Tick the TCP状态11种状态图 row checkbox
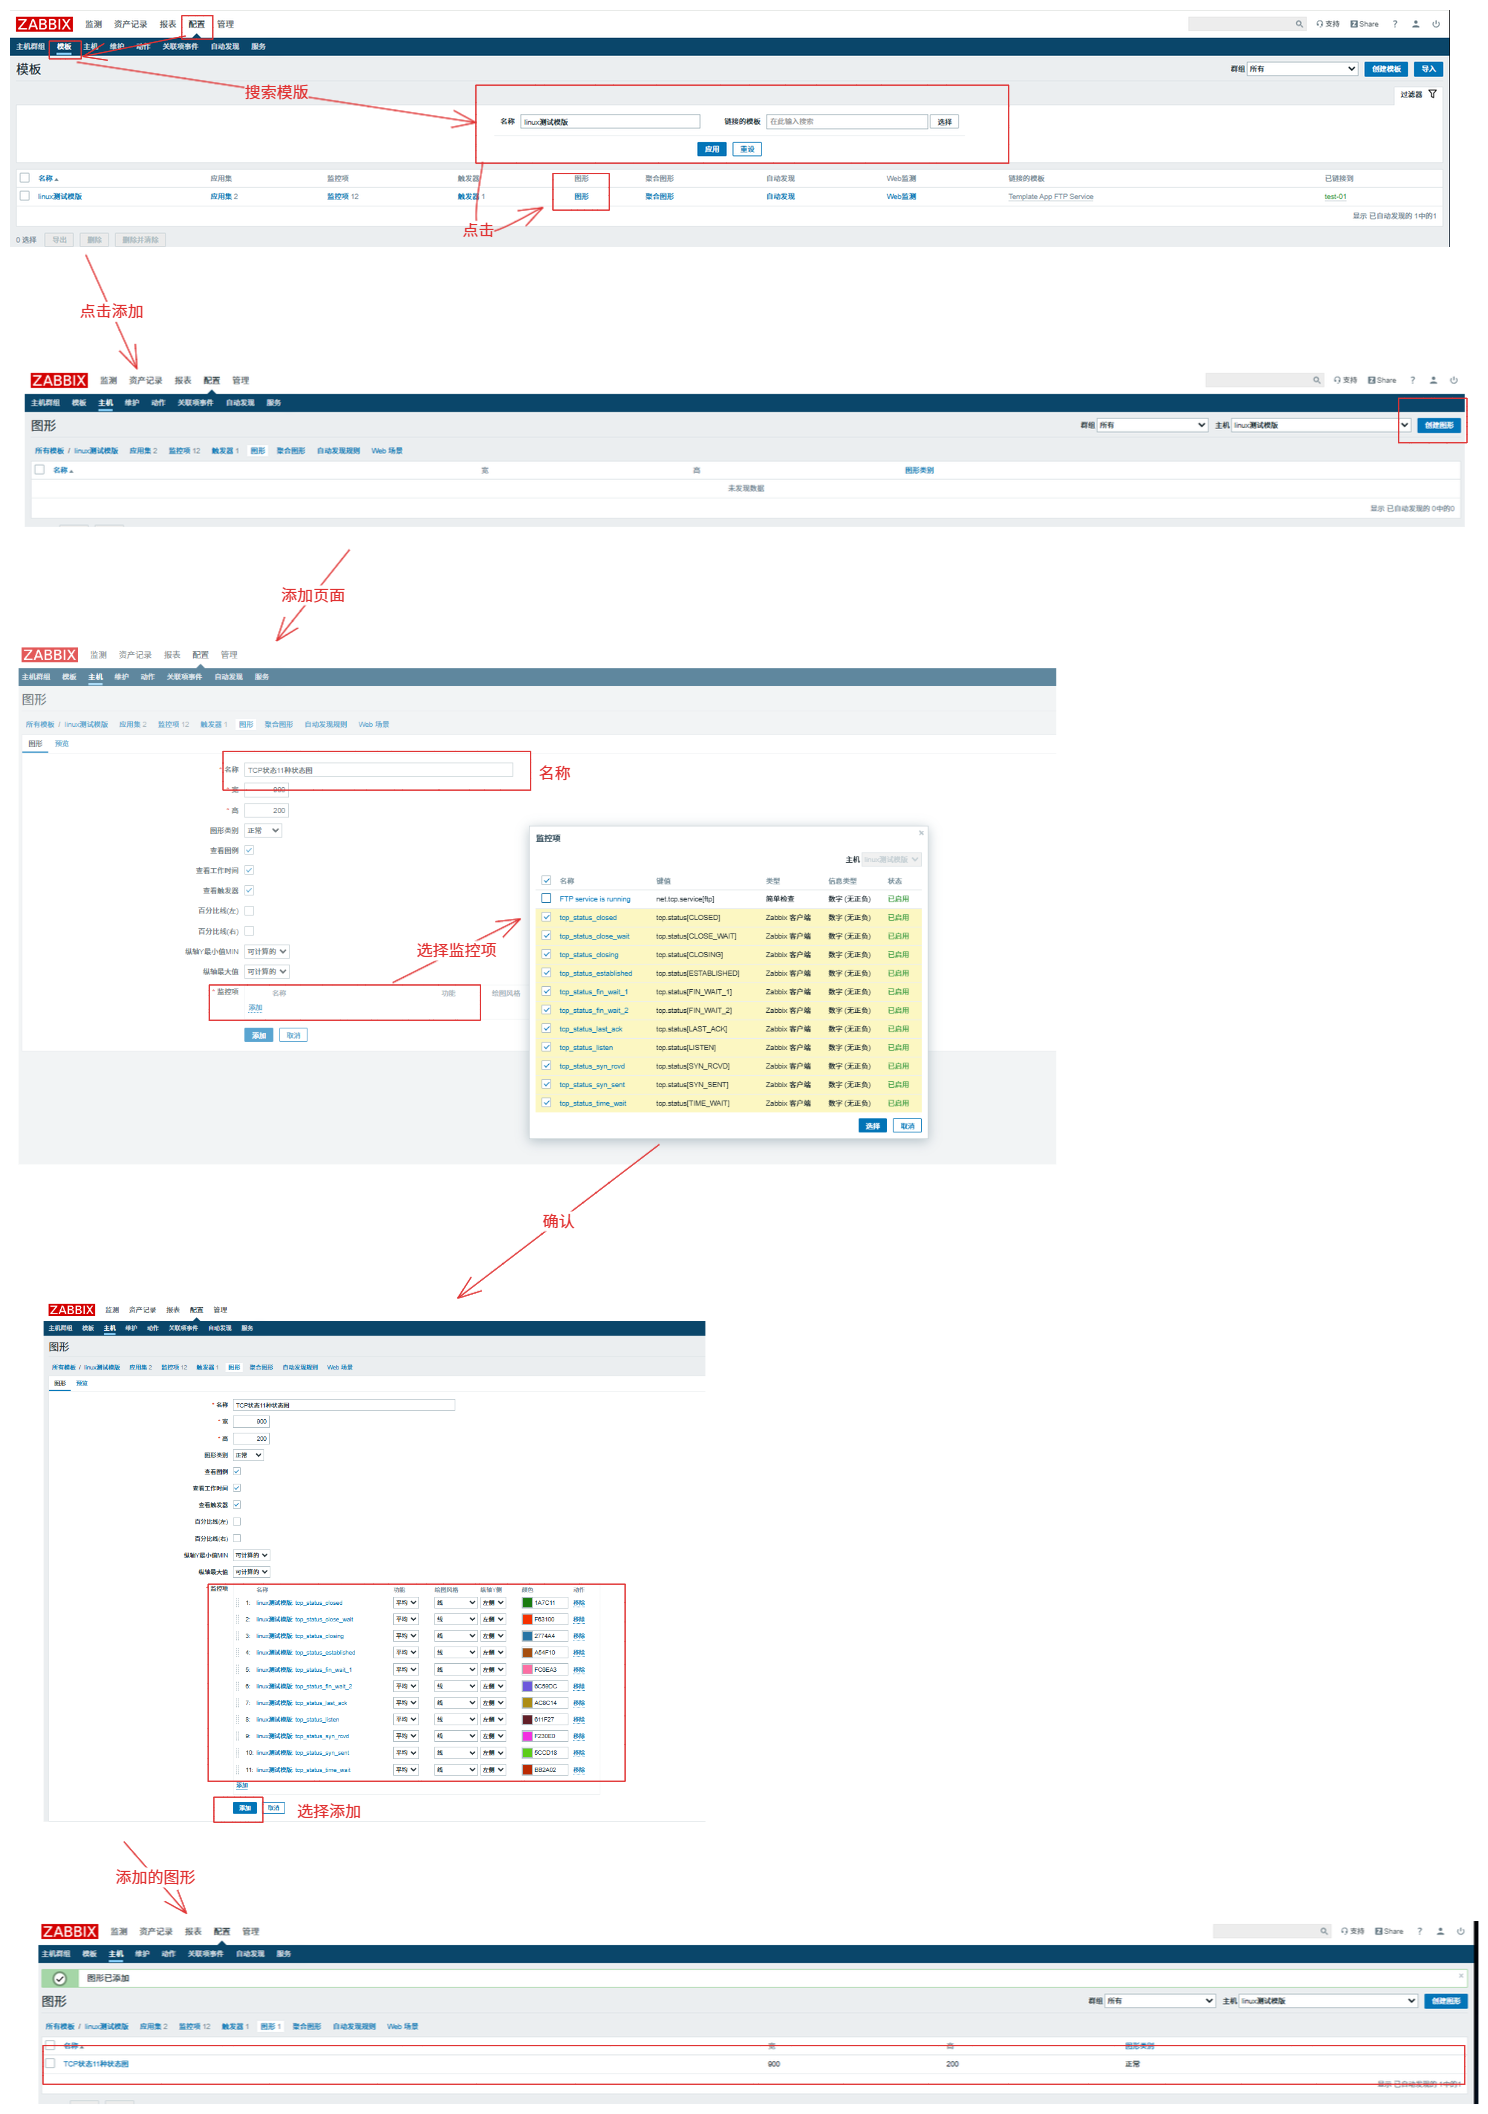The width and height of the screenshot is (1488, 2114). click(50, 2063)
